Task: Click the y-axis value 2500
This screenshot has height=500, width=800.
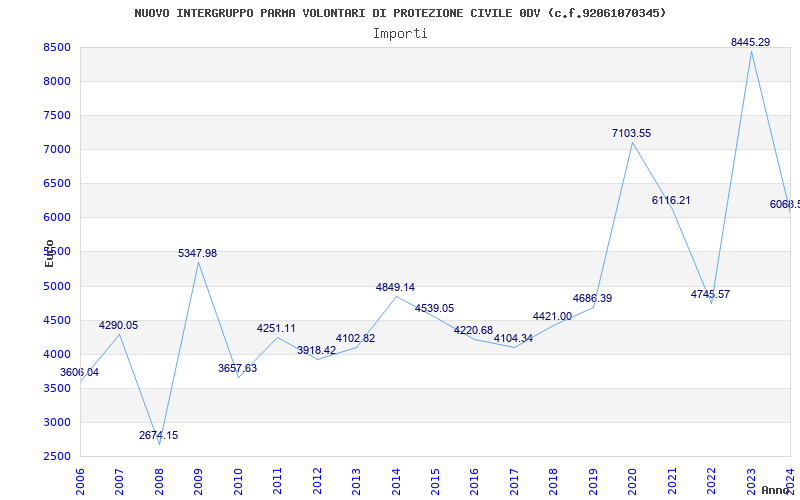Action: pyautogui.click(x=57, y=456)
